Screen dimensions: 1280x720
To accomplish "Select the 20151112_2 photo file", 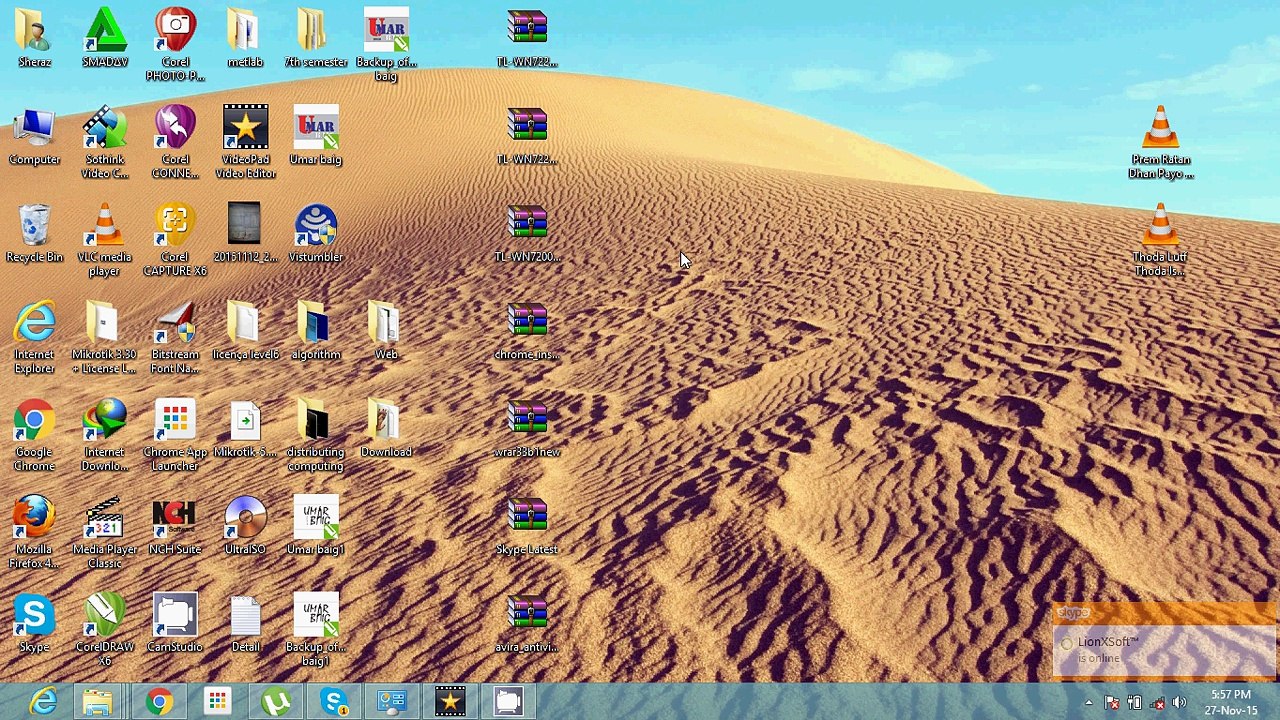I will click(x=245, y=234).
